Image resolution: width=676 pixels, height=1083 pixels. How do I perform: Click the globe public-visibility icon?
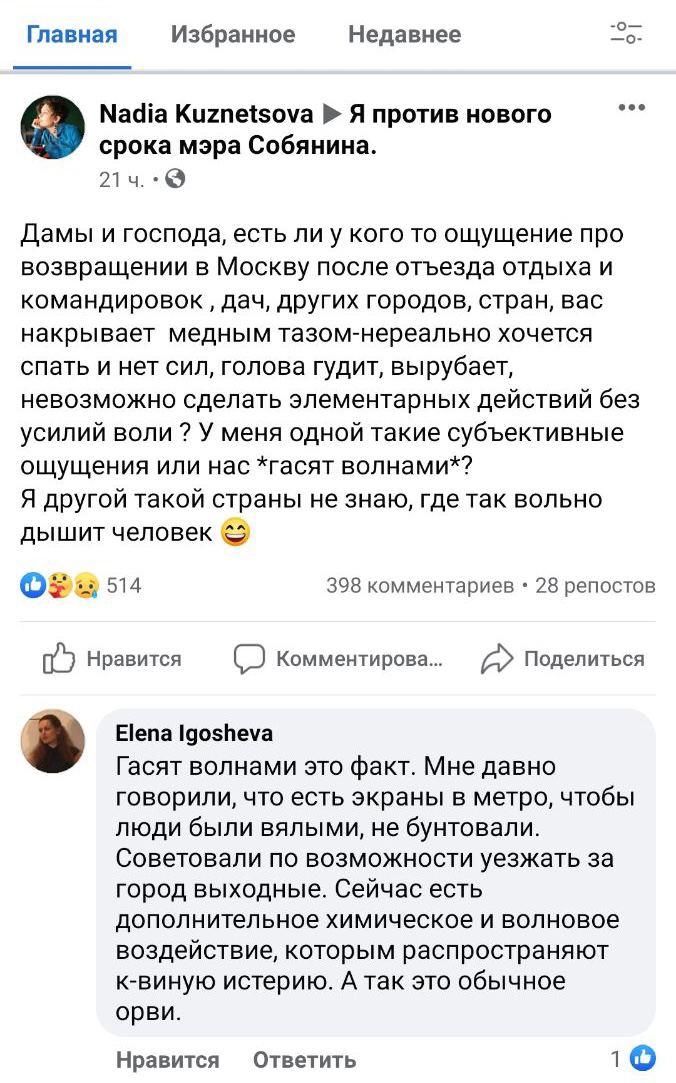(174, 180)
